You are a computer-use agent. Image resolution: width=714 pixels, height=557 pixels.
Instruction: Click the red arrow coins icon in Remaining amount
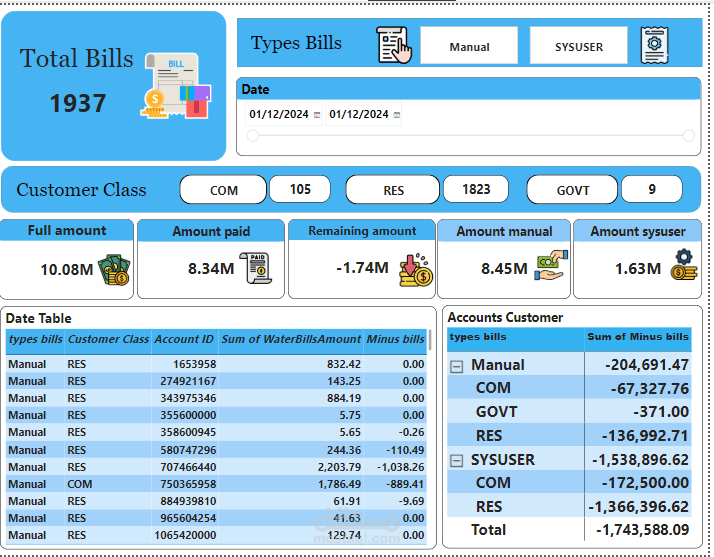click(416, 270)
